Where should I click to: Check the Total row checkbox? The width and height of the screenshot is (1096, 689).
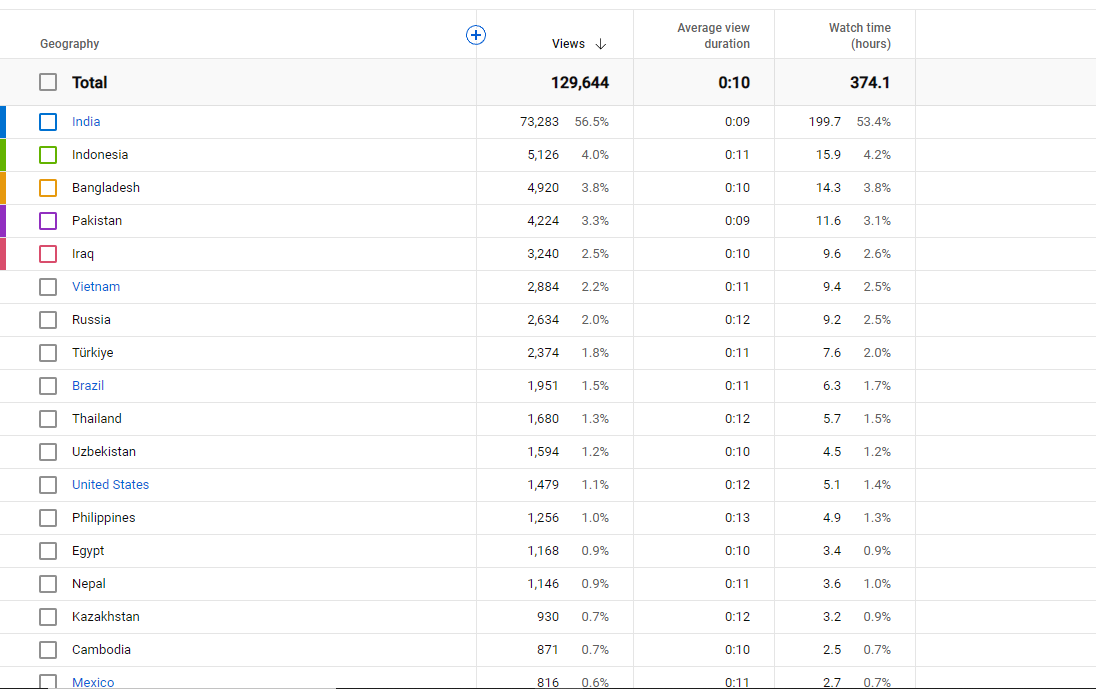(48, 82)
